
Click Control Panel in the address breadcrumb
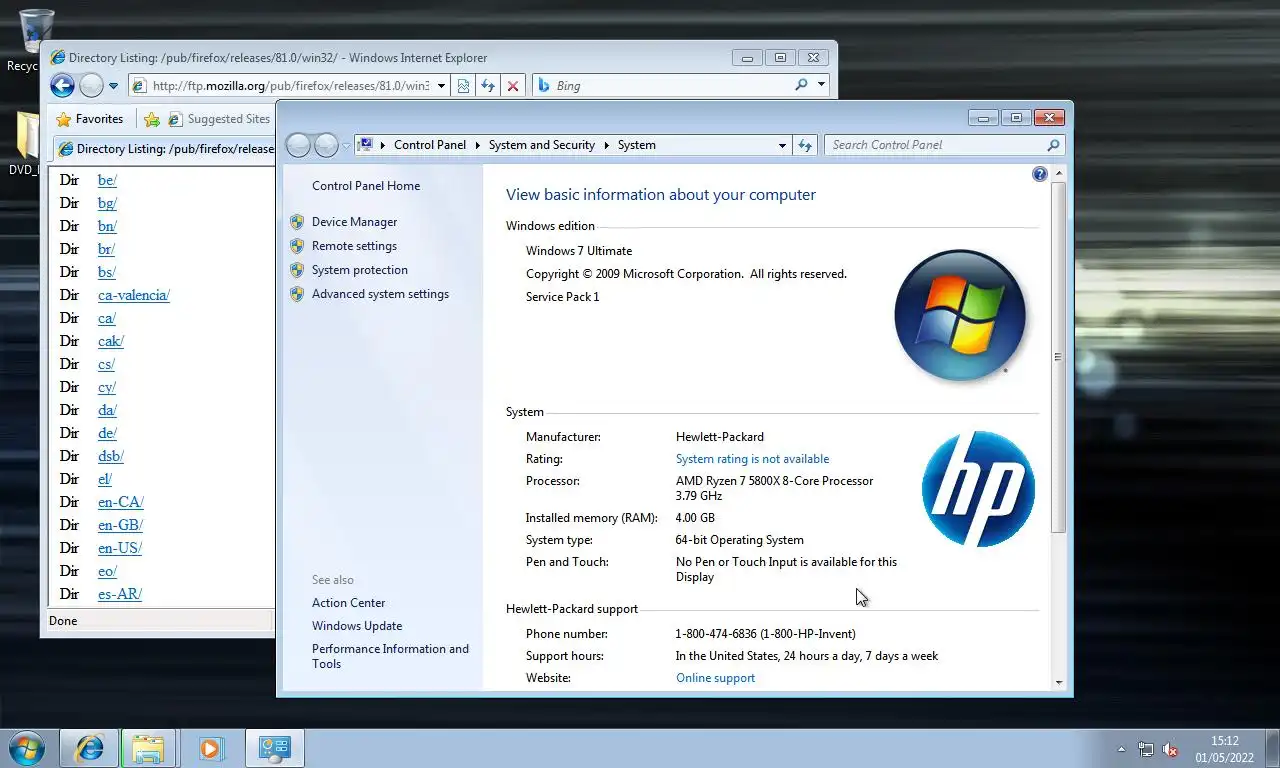[x=430, y=145]
